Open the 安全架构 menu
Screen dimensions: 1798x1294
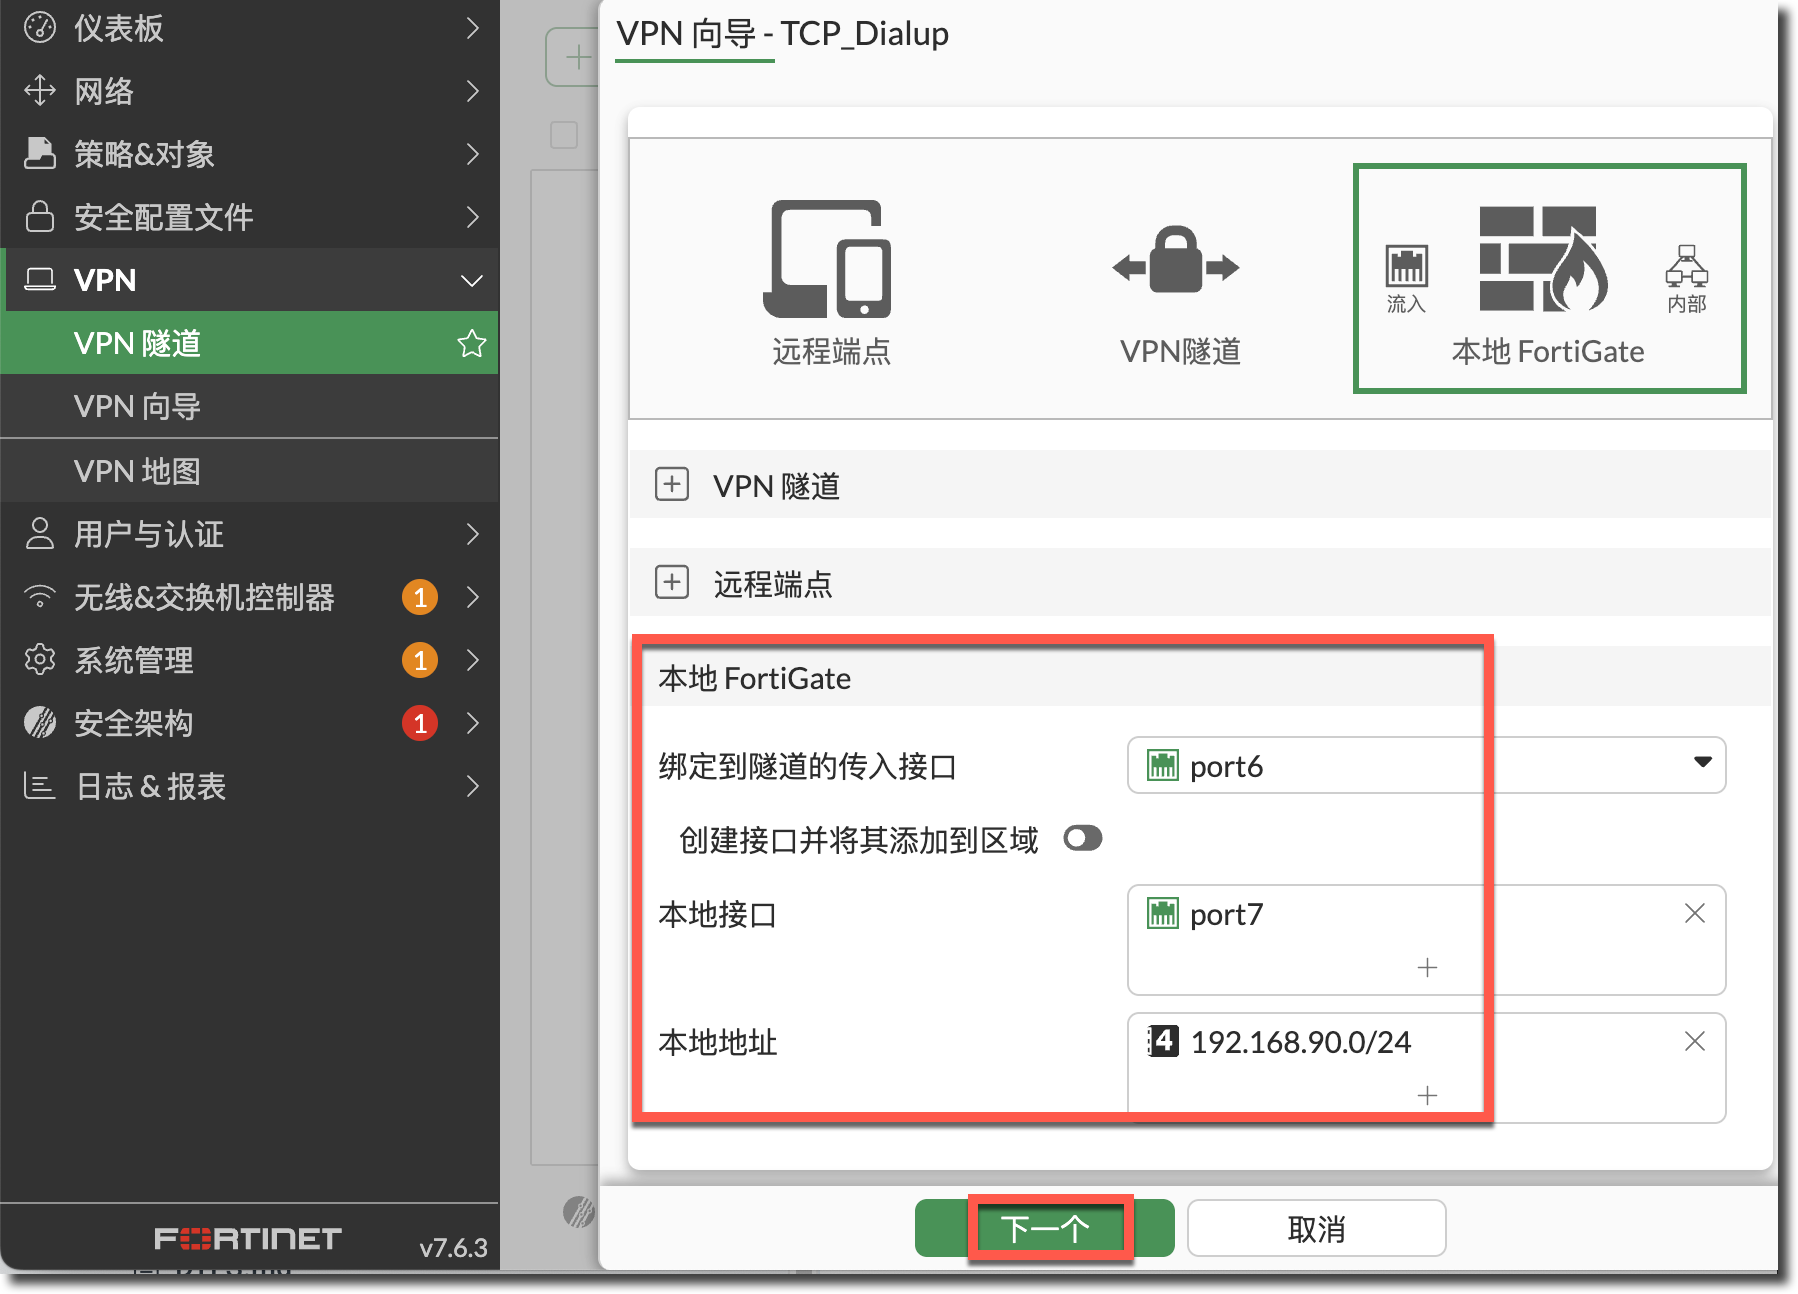(x=250, y=723)
